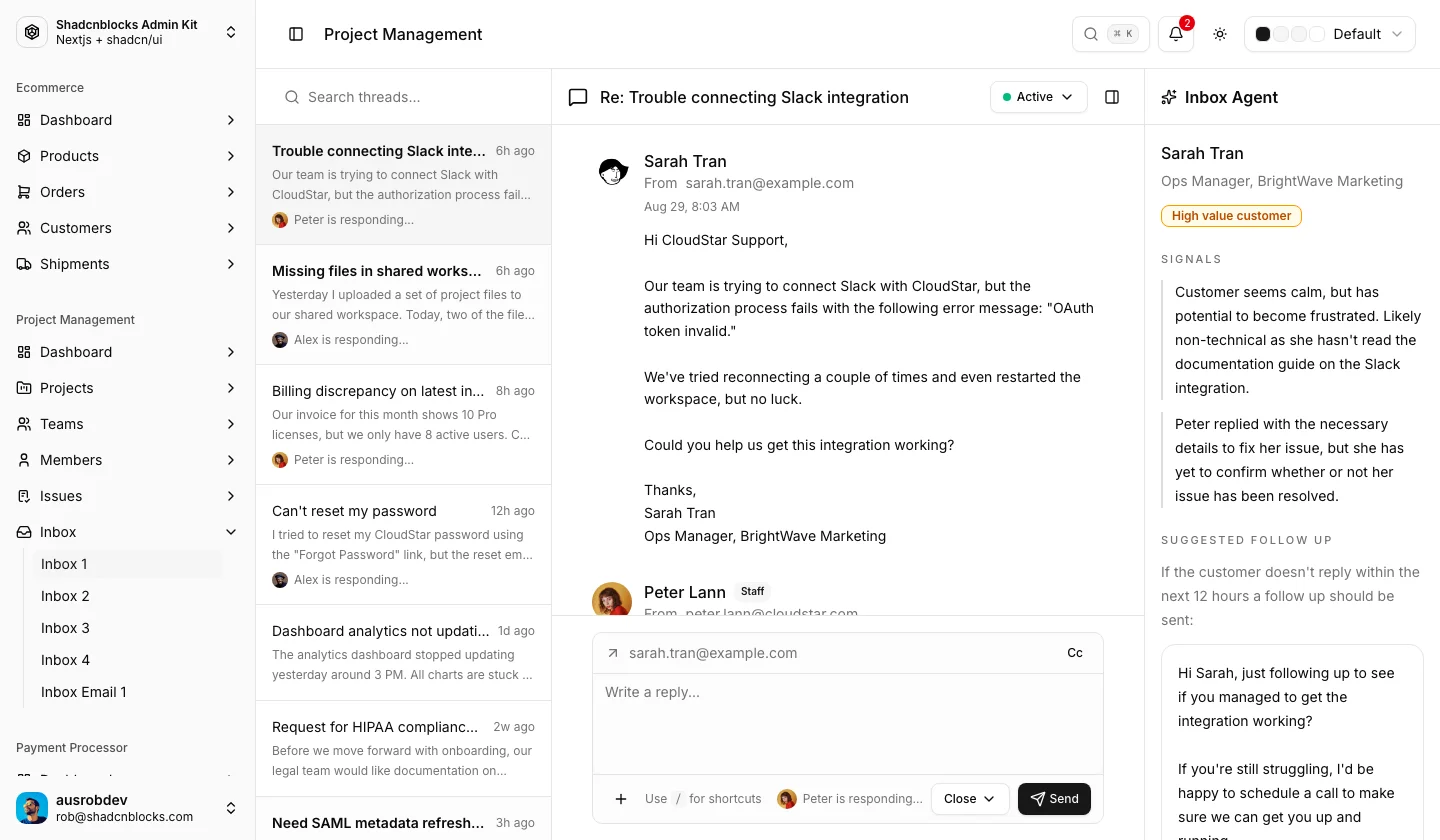
Task: Click the plus attachment icon in reply toolbar
Action: (x=621, y=799)
